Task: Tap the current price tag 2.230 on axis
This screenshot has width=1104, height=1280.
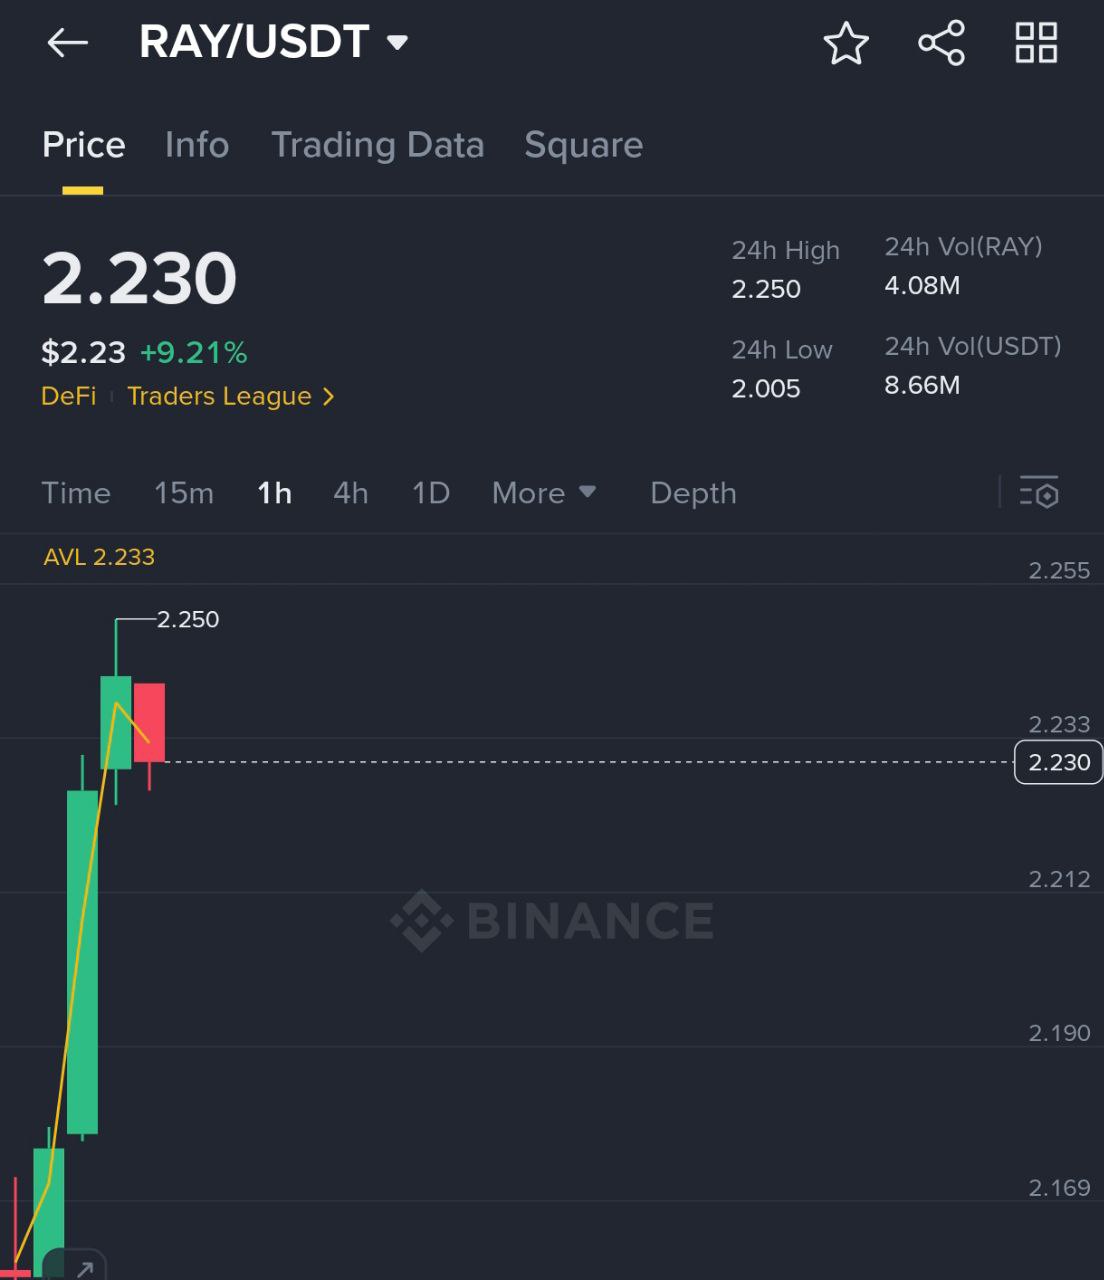Action: click(x=1059, y=762)
